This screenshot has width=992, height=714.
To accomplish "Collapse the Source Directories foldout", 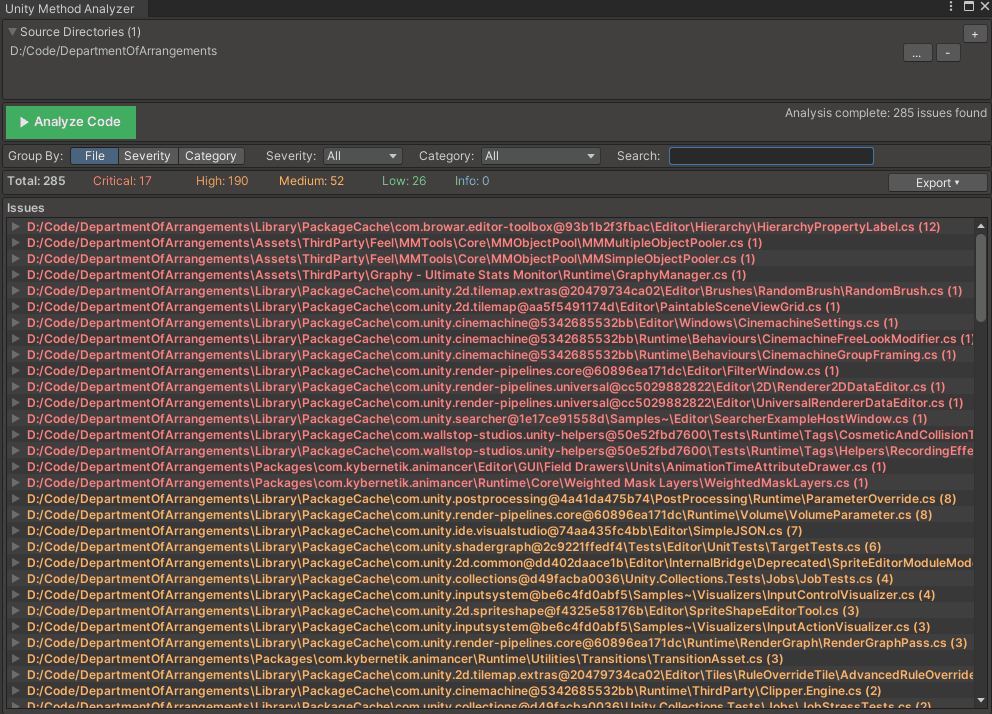I will coord(13,32).
